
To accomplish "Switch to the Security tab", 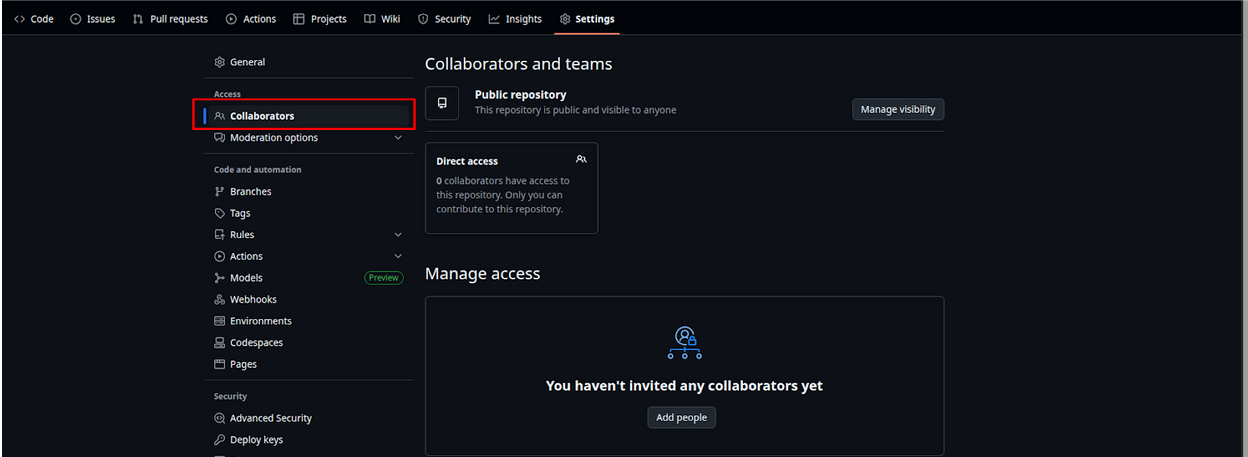I will pos(444,19).
